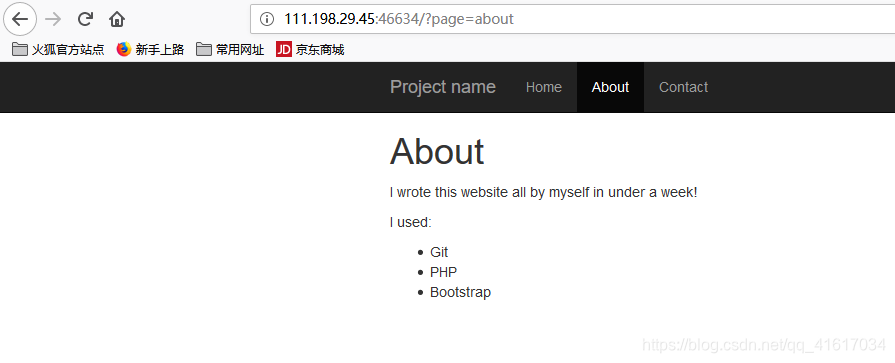Open the site information icon in address bar

tap(267, 19)
